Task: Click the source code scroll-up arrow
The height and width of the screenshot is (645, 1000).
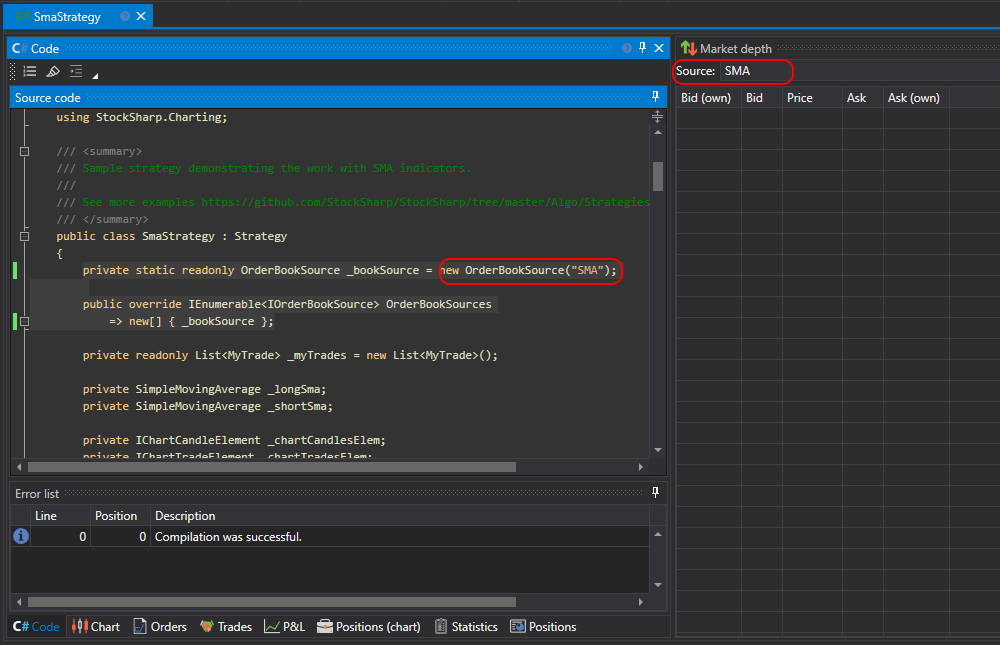Action: [658, 132]
